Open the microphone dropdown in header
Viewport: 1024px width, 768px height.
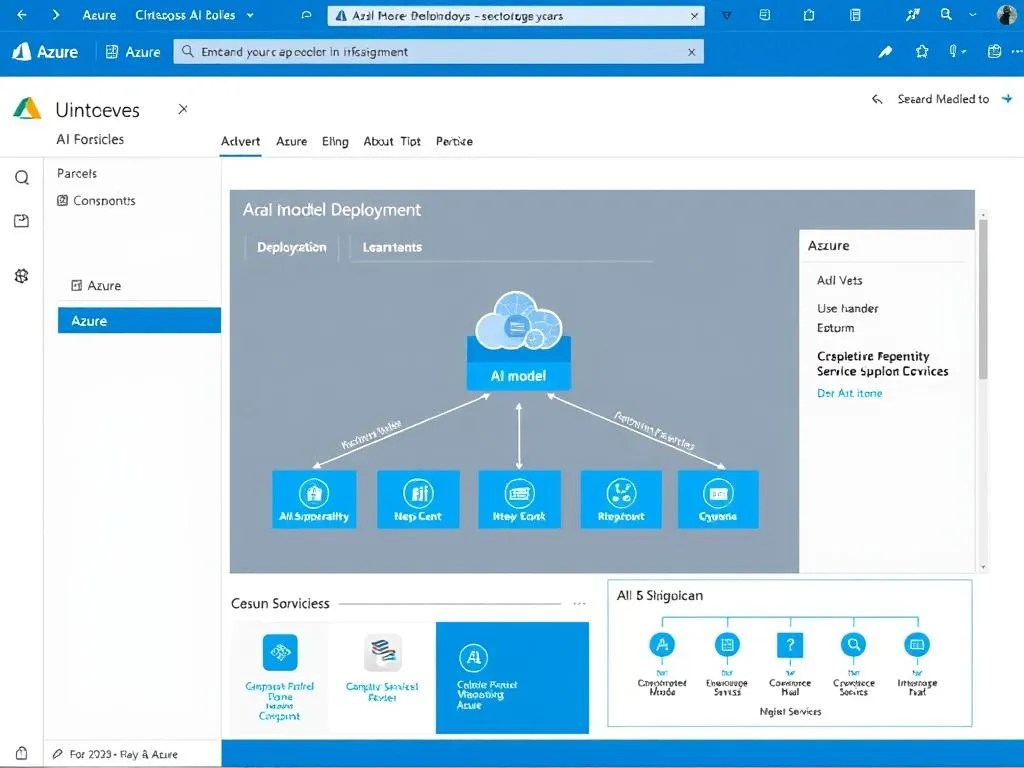957,52
